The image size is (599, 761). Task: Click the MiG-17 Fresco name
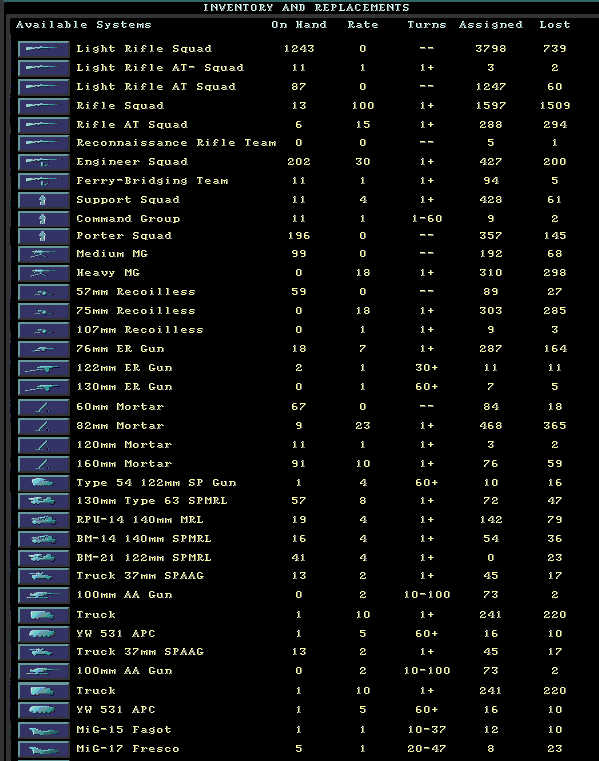(x=128, y=748)
